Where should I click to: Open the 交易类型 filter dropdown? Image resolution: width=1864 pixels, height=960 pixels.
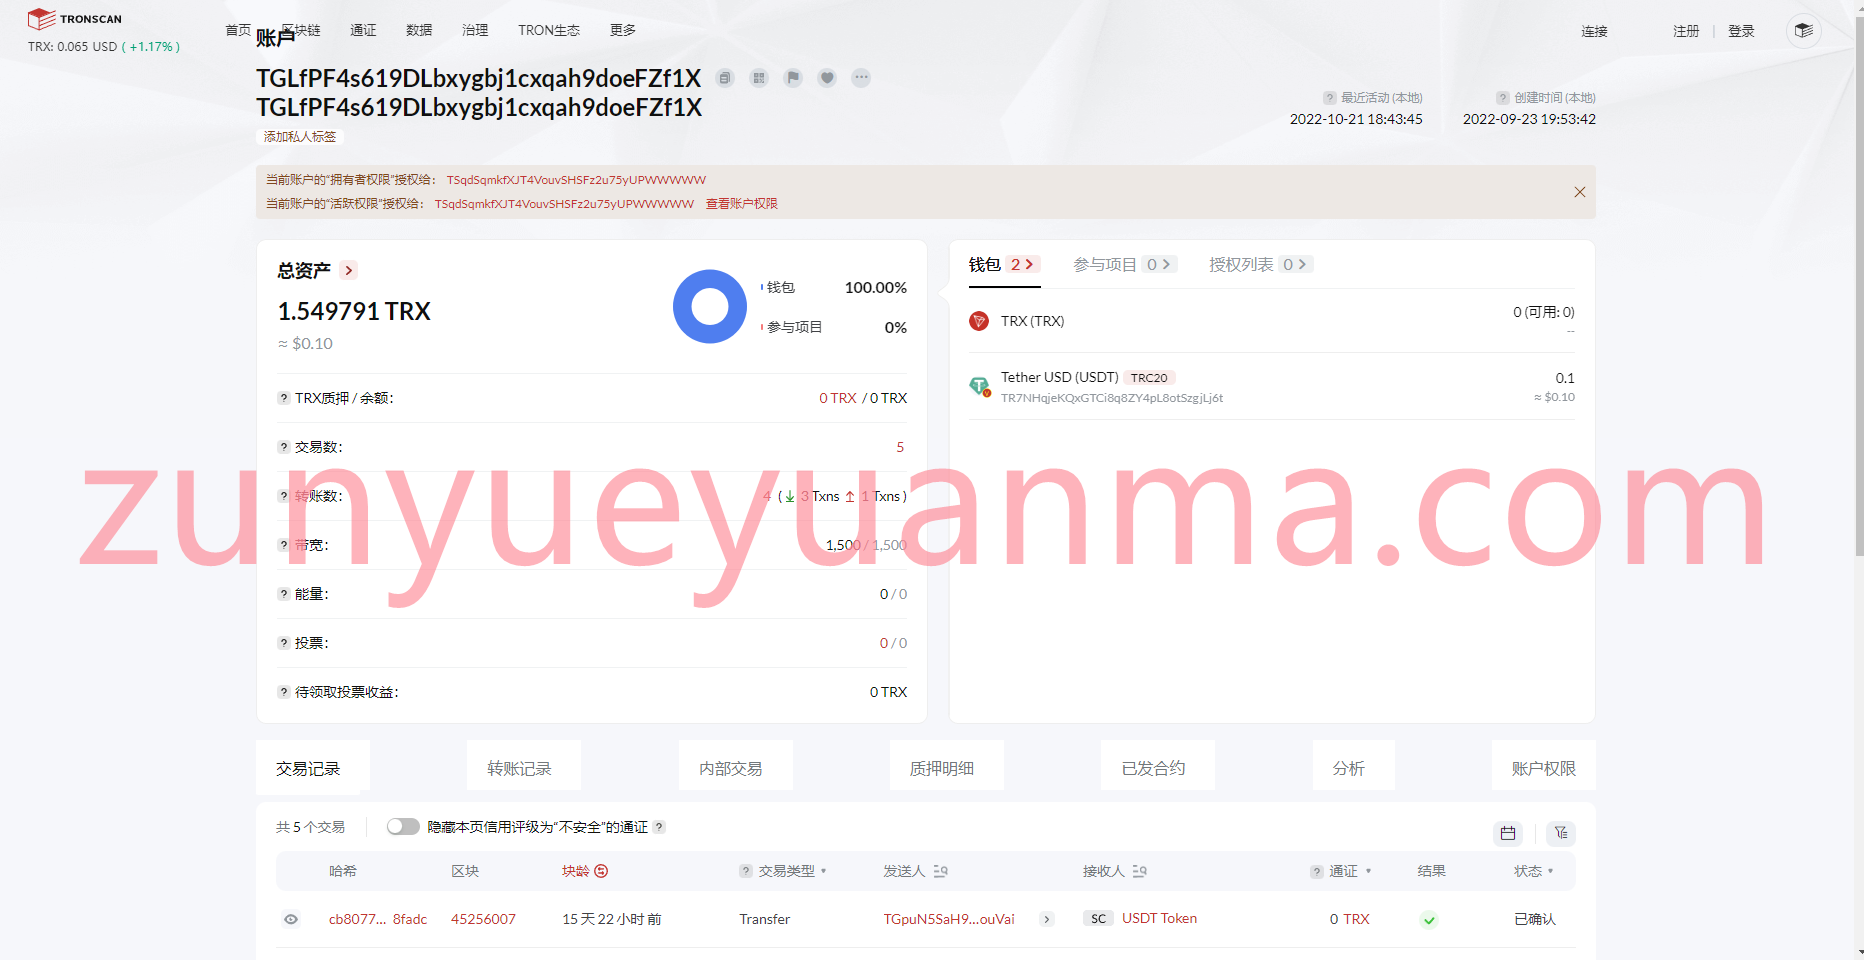point(823,871)
